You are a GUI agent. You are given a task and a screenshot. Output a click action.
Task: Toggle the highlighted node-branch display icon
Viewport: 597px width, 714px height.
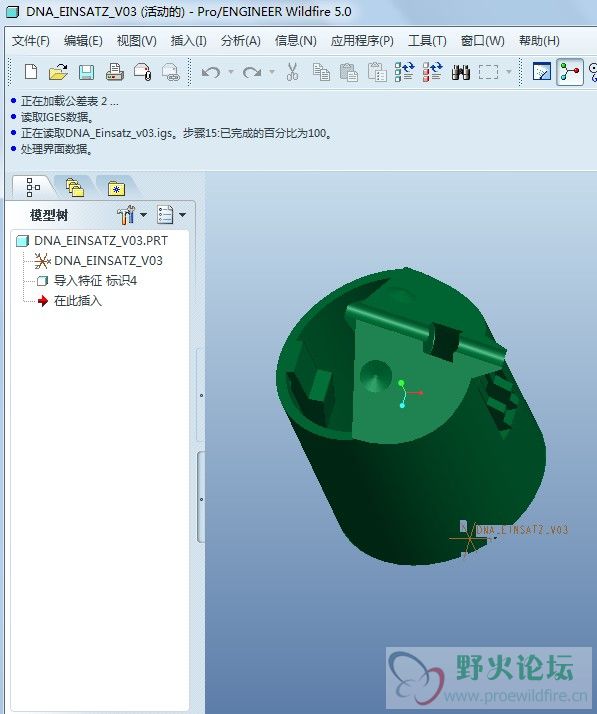pyautogui.click(x=570, y=72)
